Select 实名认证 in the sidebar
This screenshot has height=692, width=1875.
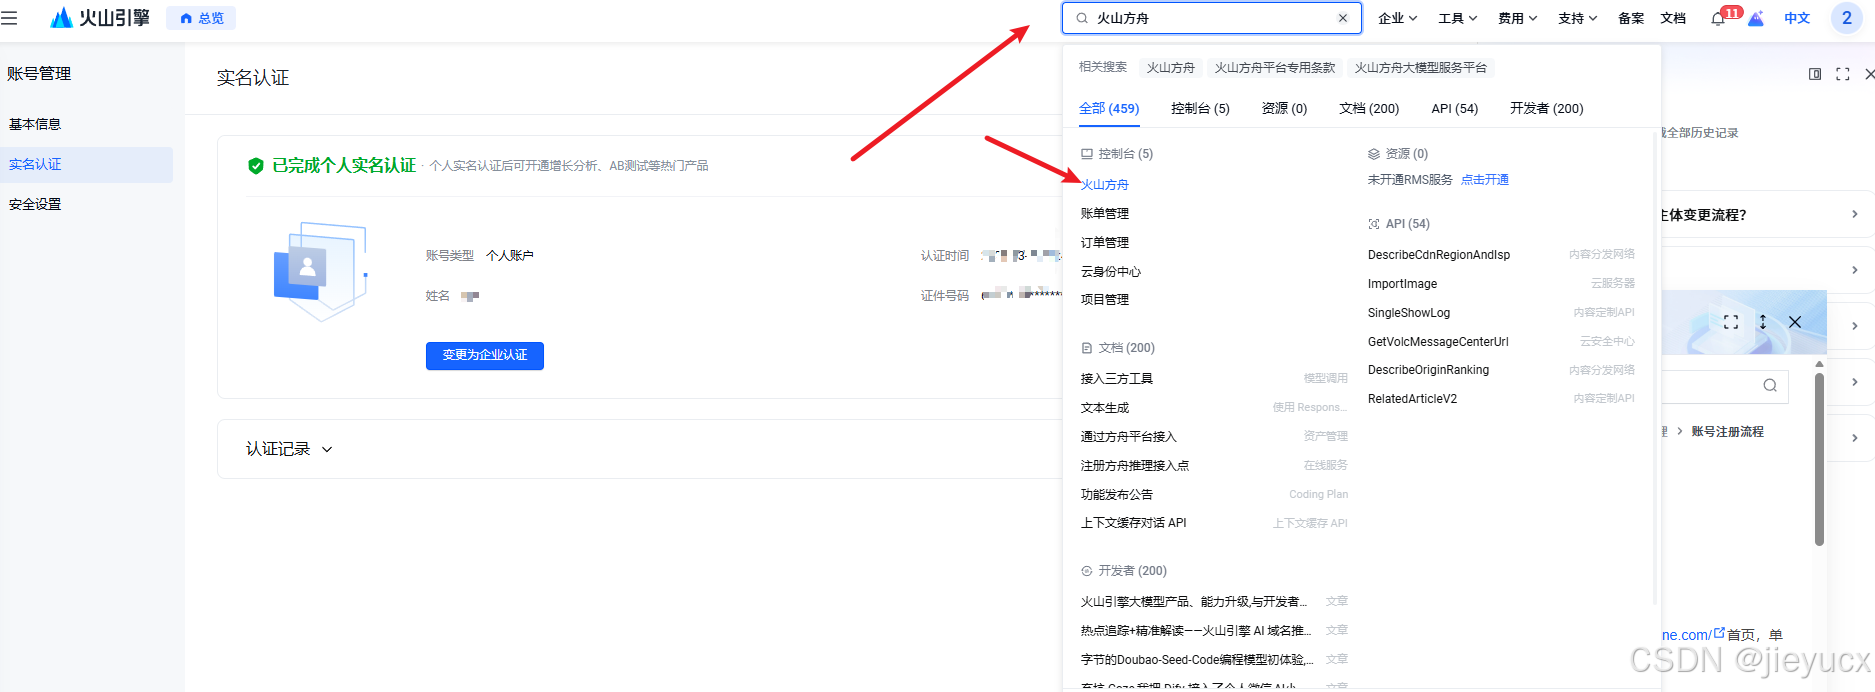click(86, 164)
